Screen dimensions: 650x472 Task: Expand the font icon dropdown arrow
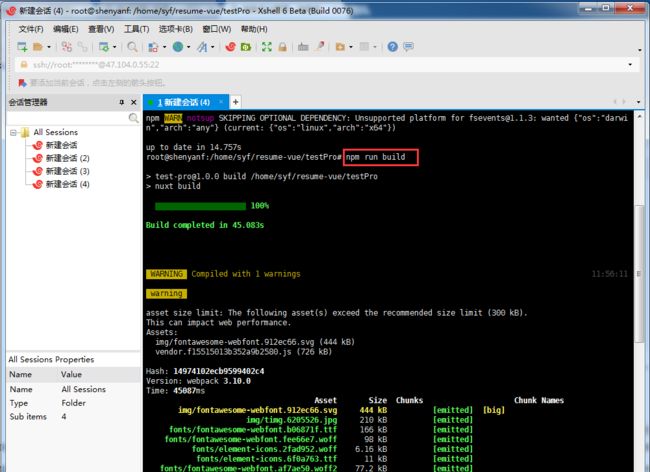[213, 47]
